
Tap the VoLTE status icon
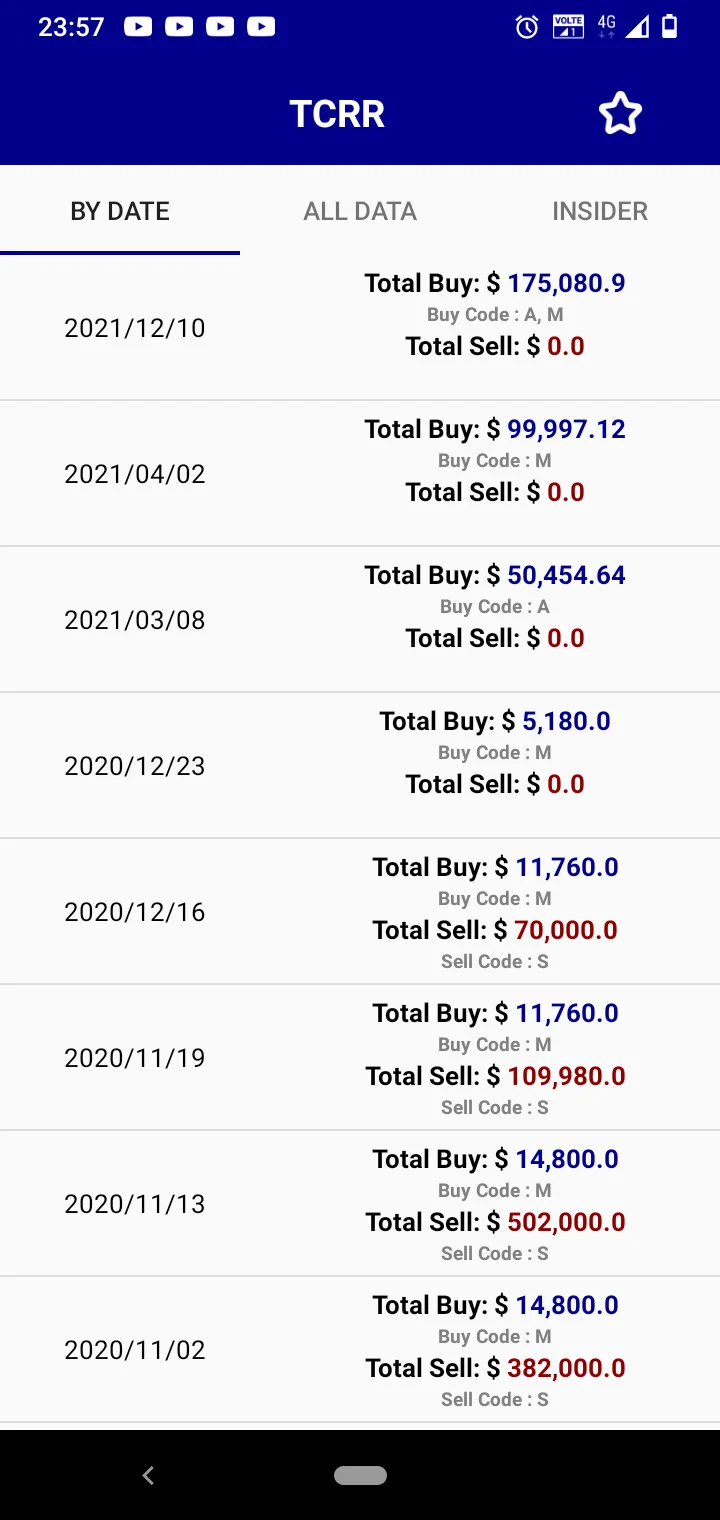[x=568, y=27]
